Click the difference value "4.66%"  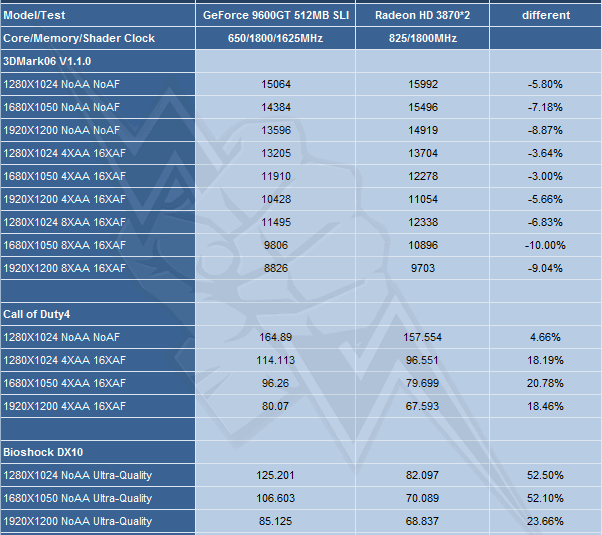pos(545,337)
